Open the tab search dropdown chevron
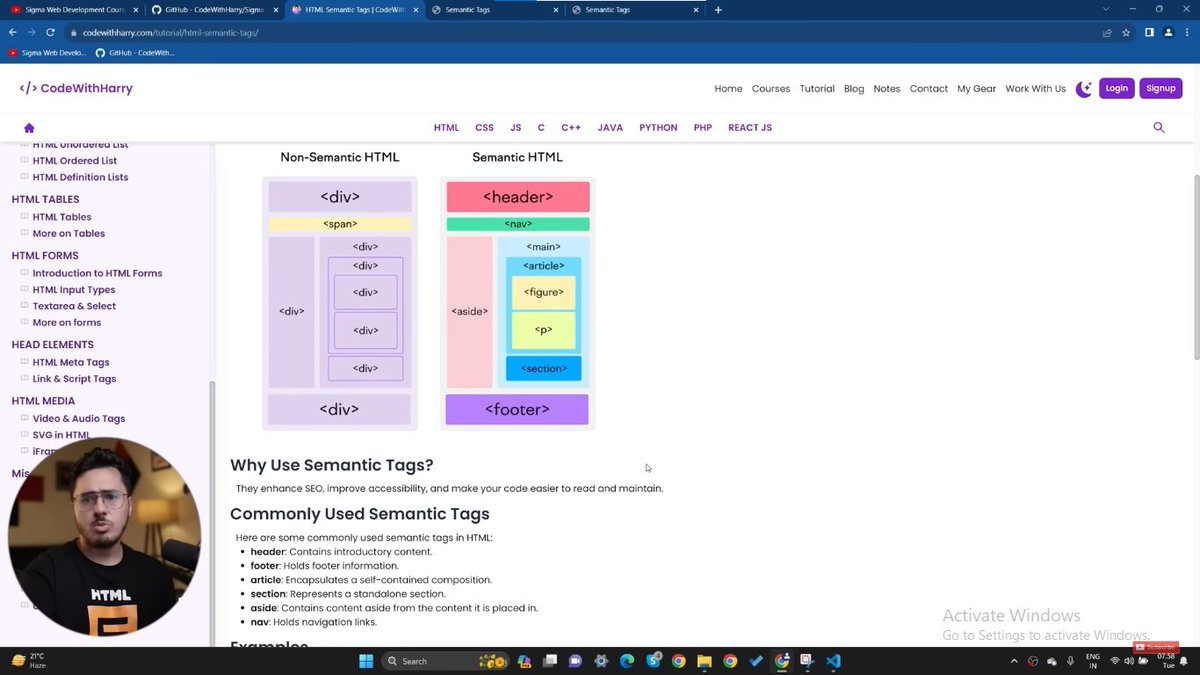The height and width of the screenshot is (675, 1200). [1104, 10]
